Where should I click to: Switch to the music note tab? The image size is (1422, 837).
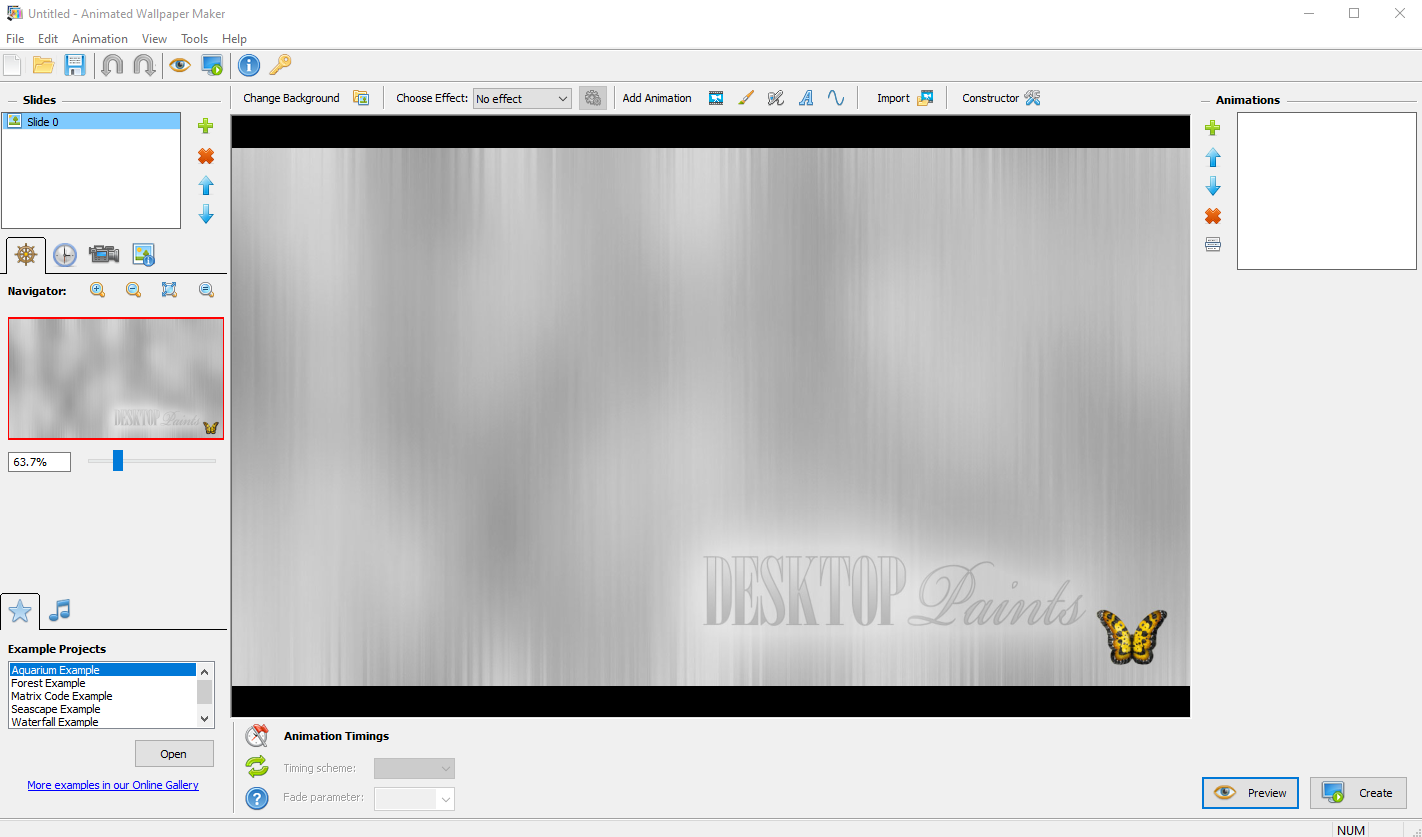pyautogui.click(x=60, y=610)
